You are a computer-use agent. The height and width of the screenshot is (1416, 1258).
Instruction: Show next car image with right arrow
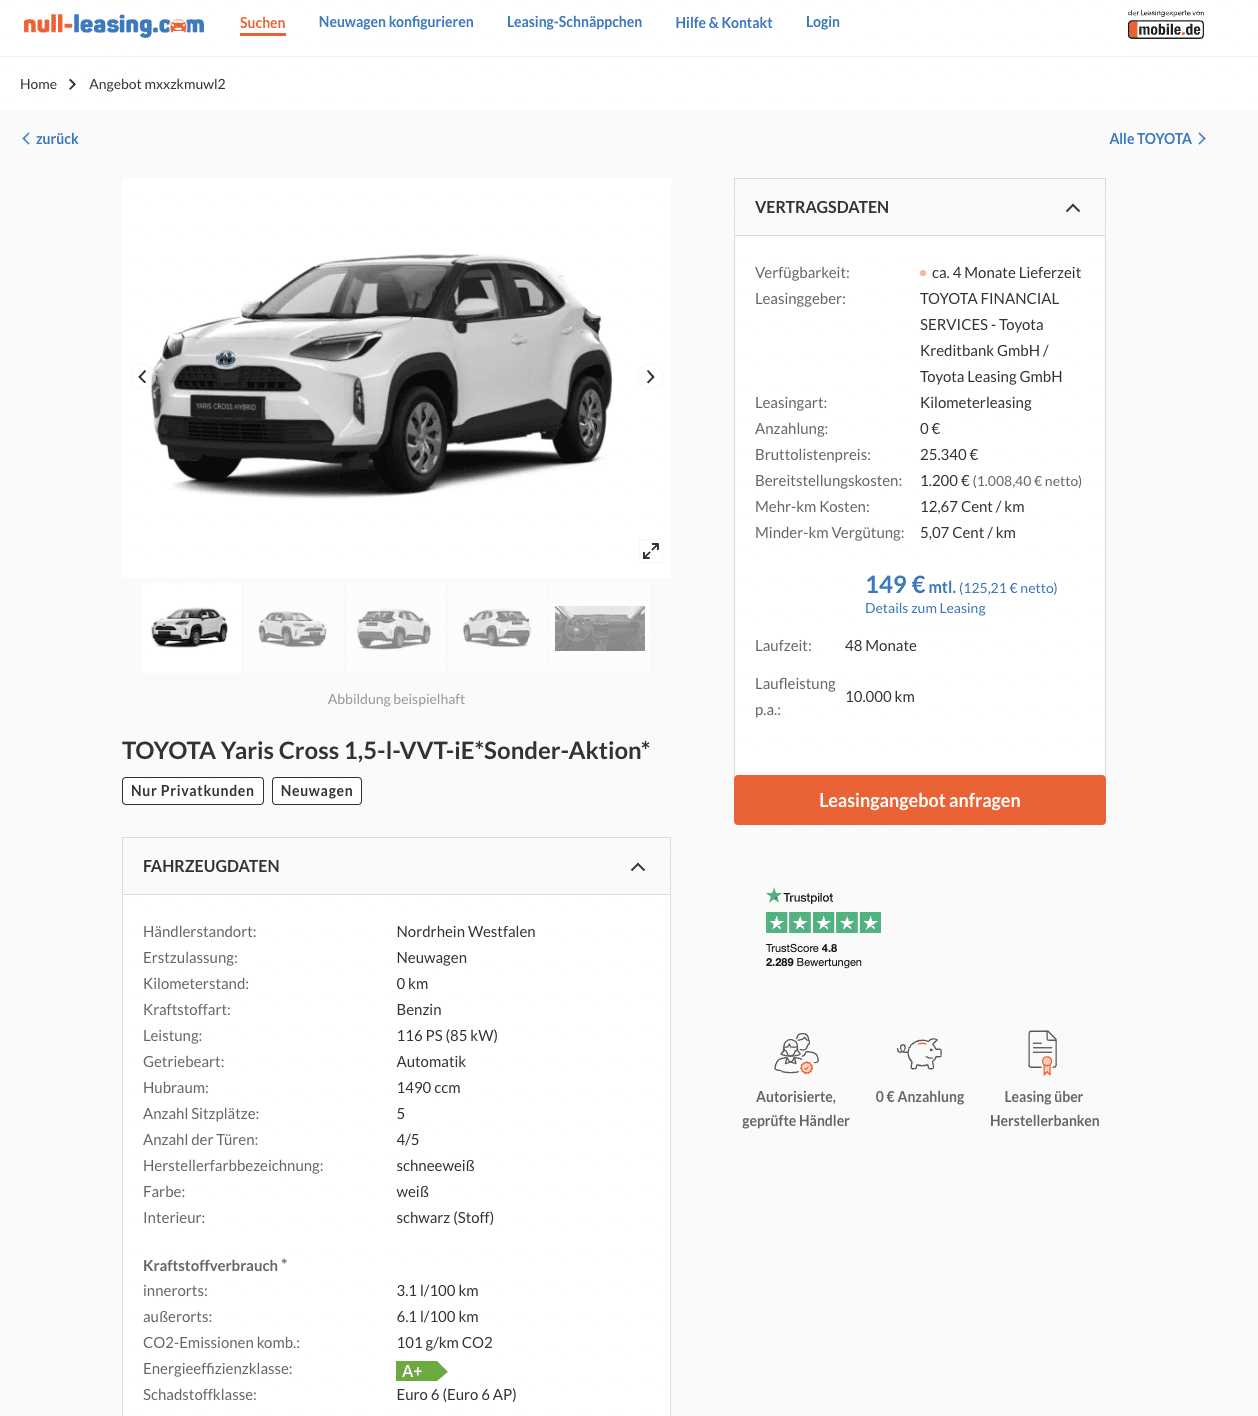(x=650, y=377)
